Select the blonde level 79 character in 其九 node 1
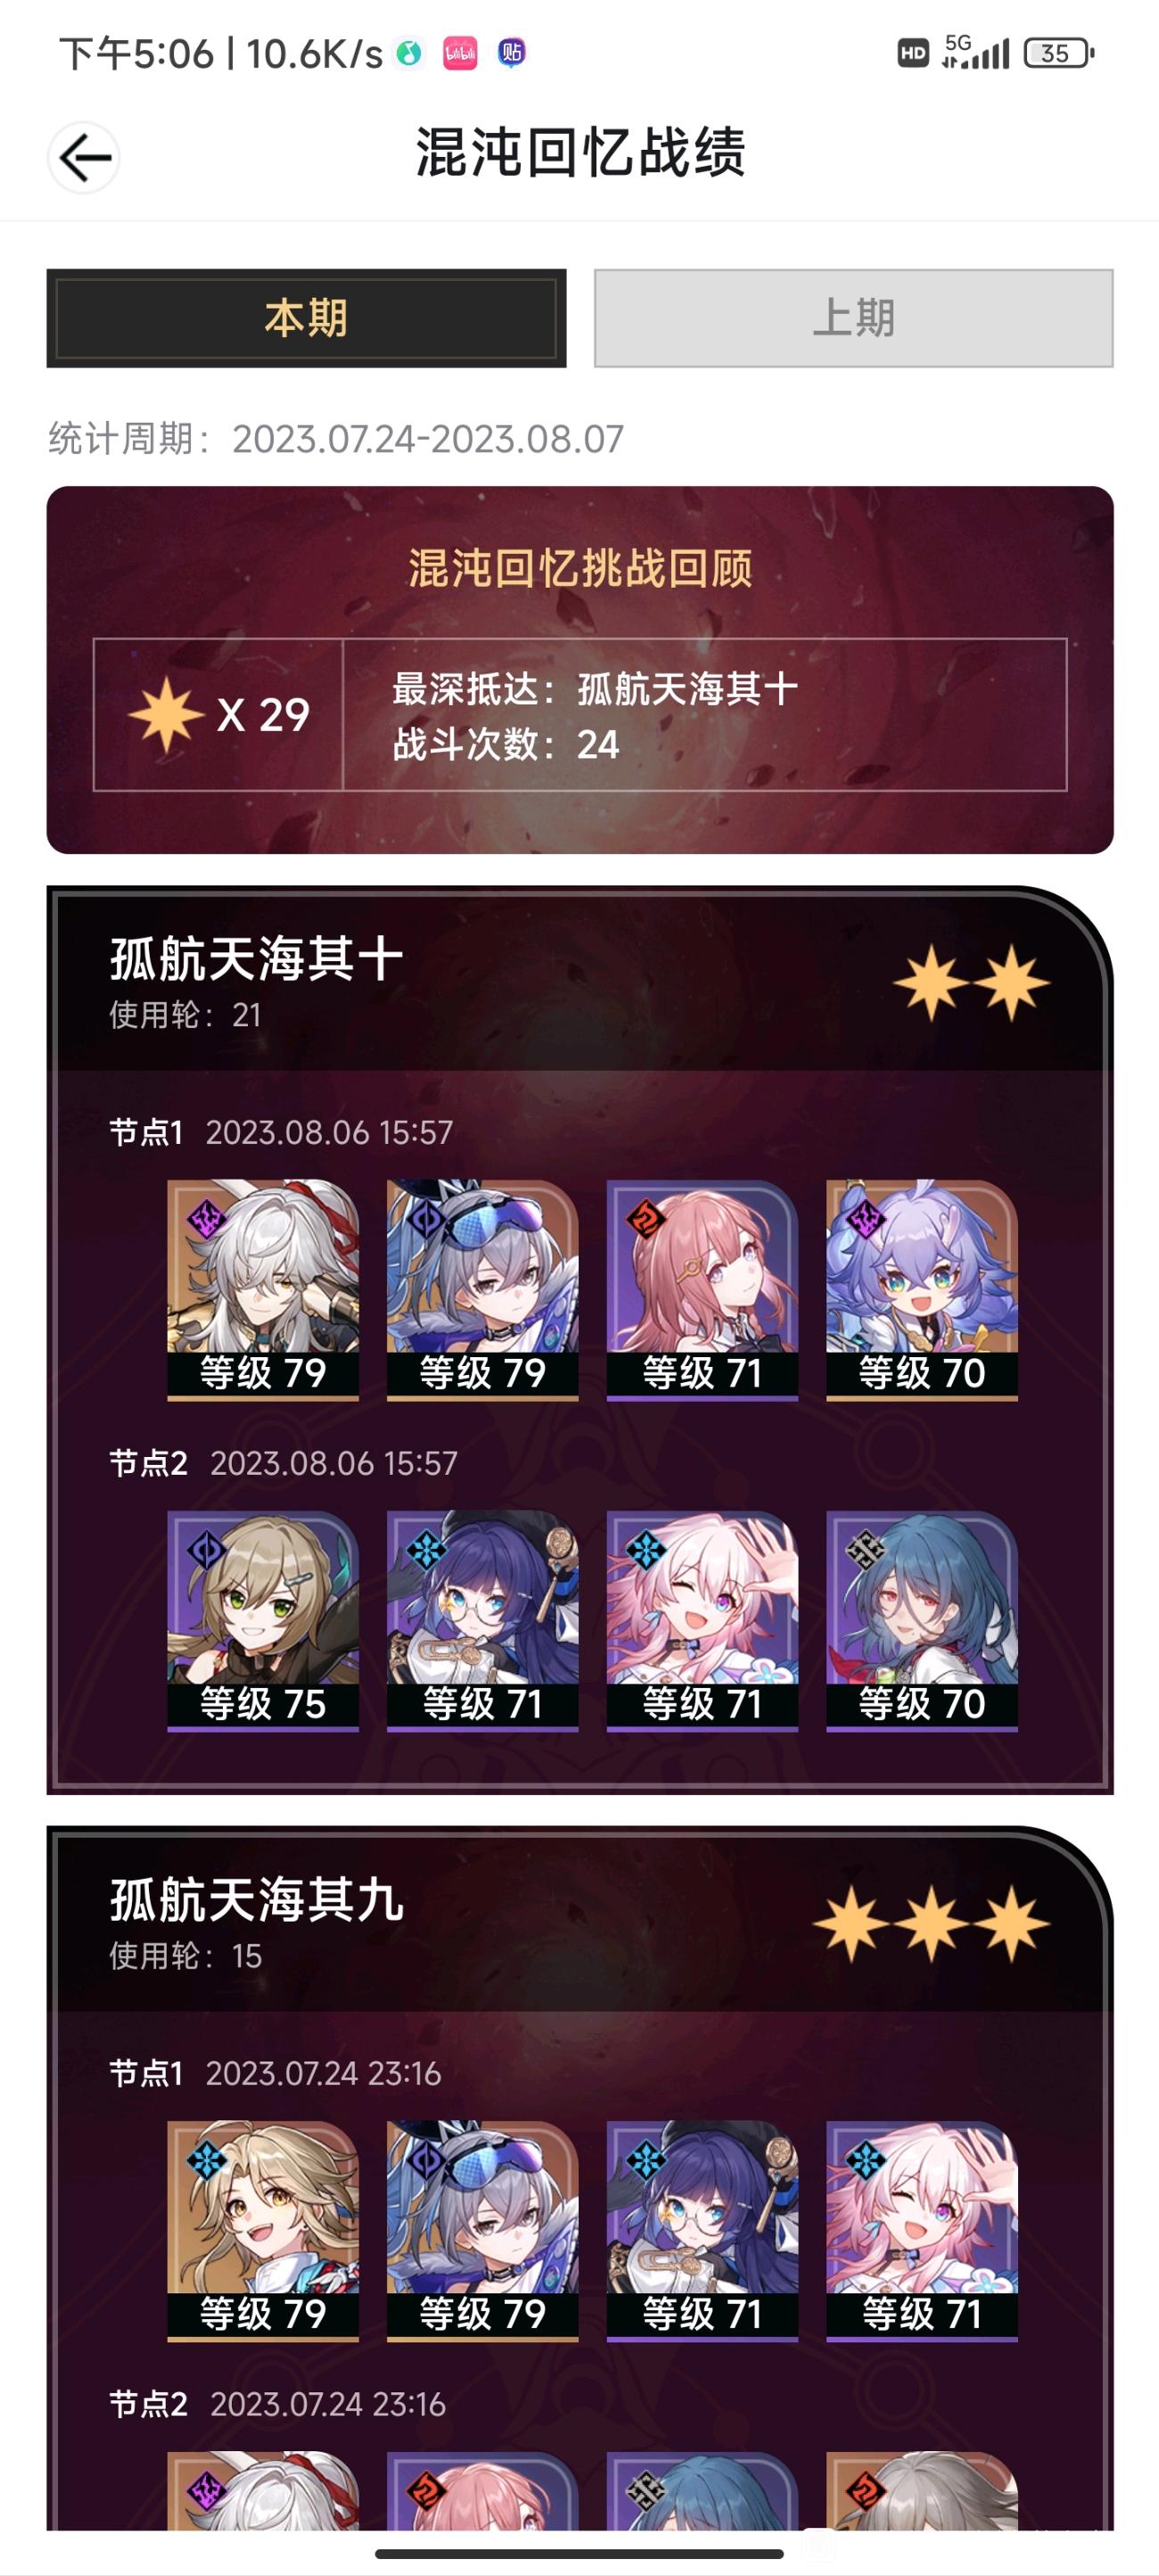The width and height of the screenshot is (1159, 2576). point(263,2231)
